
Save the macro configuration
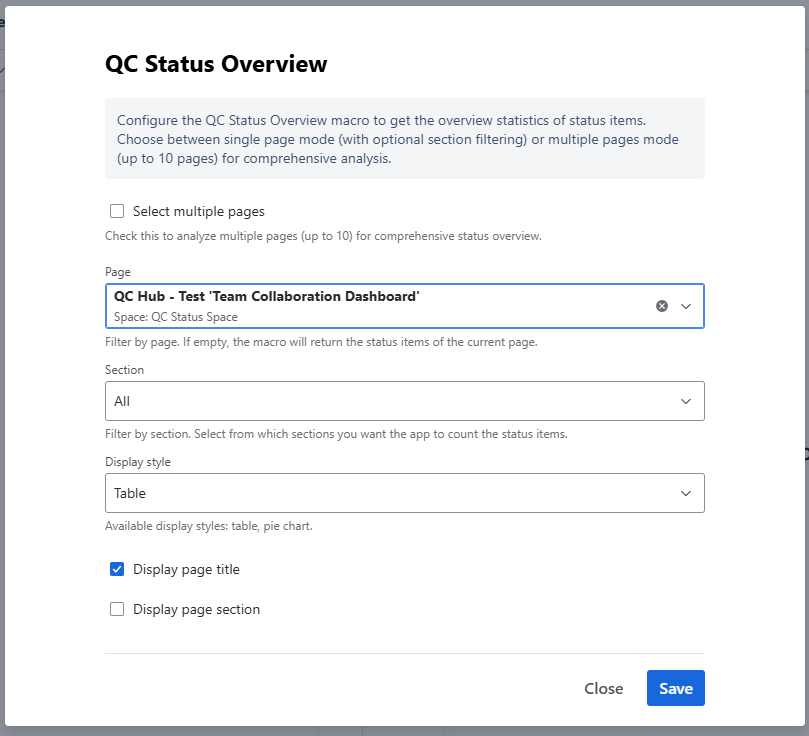675,688
